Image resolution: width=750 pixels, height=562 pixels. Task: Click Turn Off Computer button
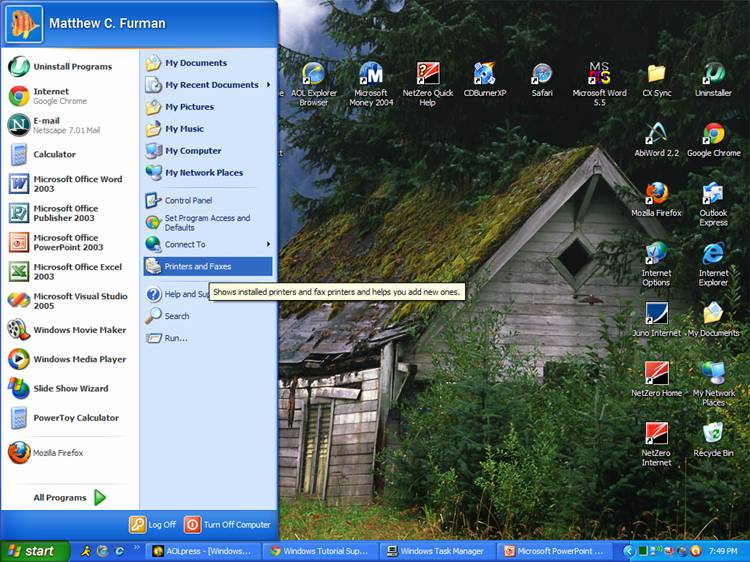227,525
